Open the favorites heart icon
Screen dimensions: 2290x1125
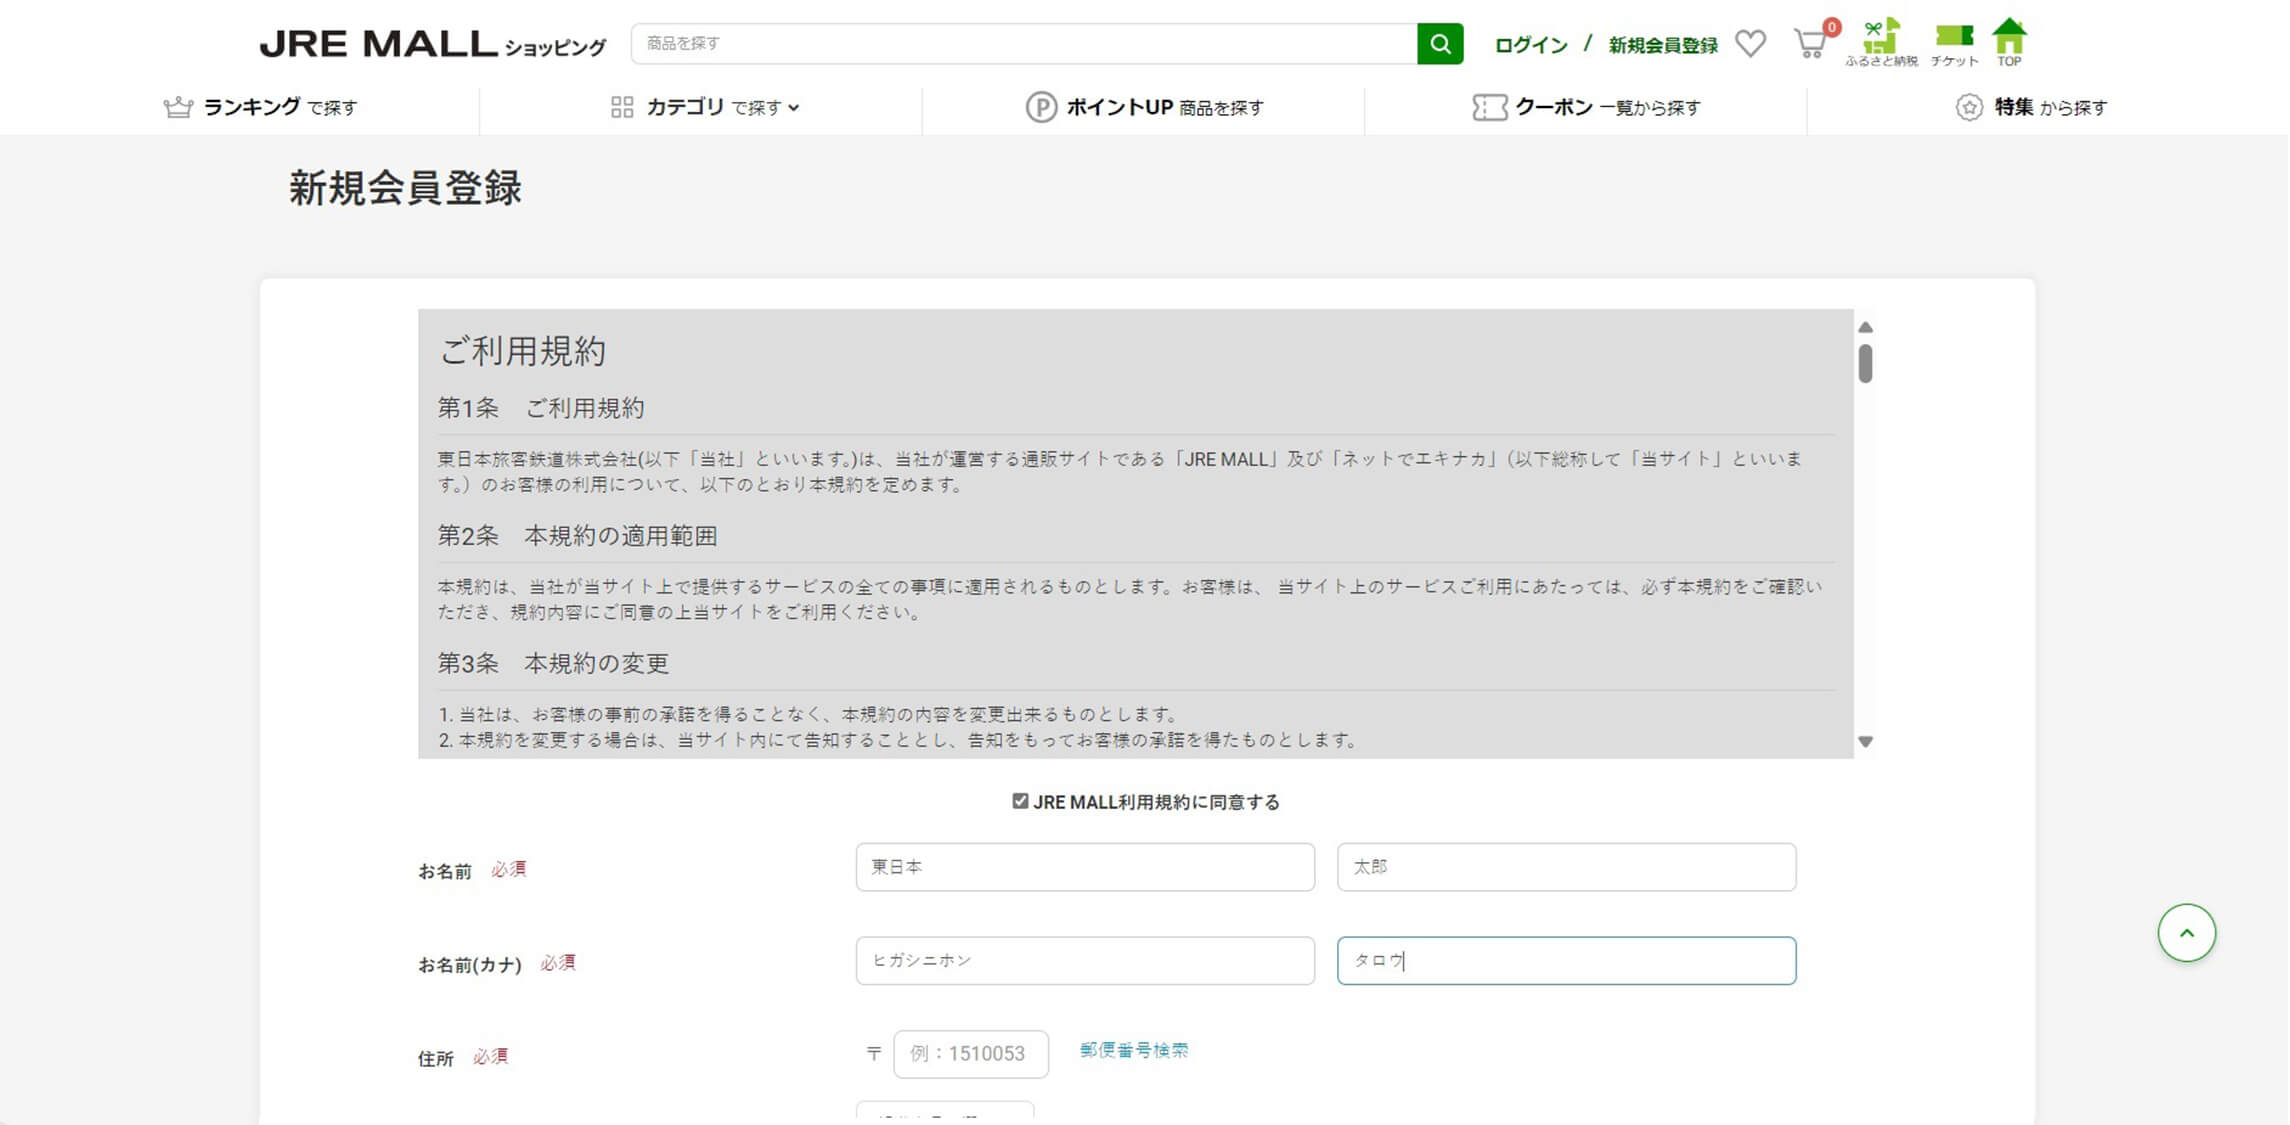pyautogui.click(x=1750, y=44)
